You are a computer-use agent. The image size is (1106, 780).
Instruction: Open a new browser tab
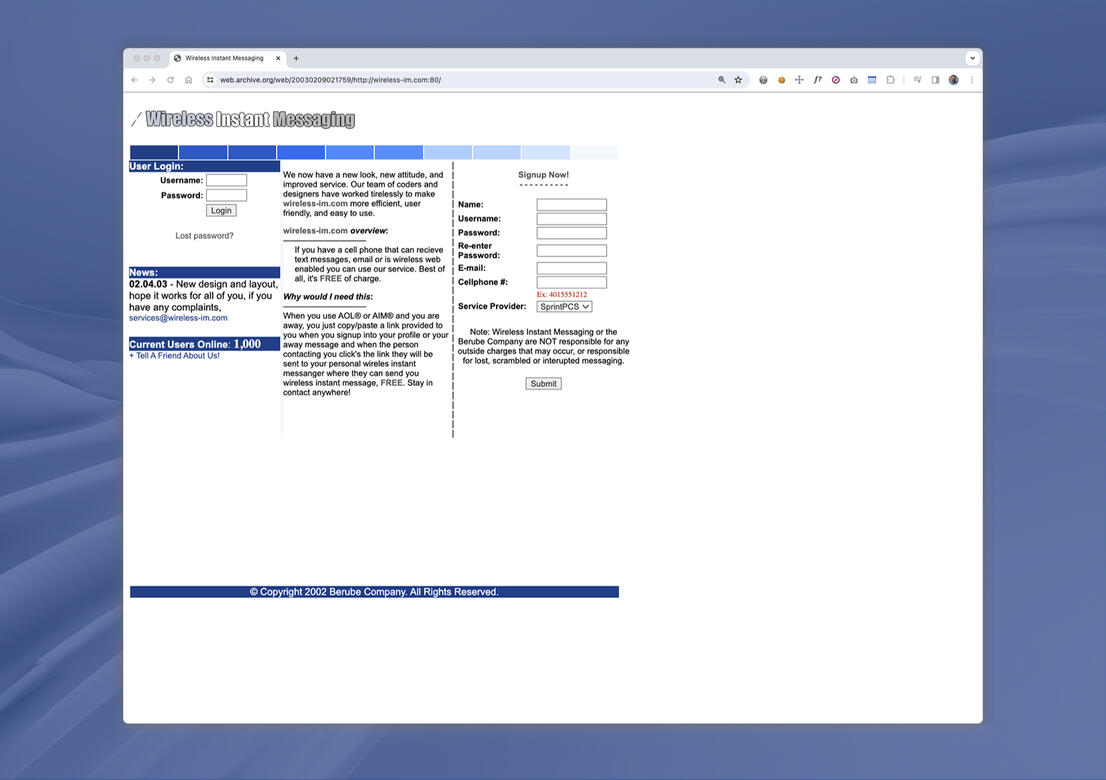(x=296, y=58)
